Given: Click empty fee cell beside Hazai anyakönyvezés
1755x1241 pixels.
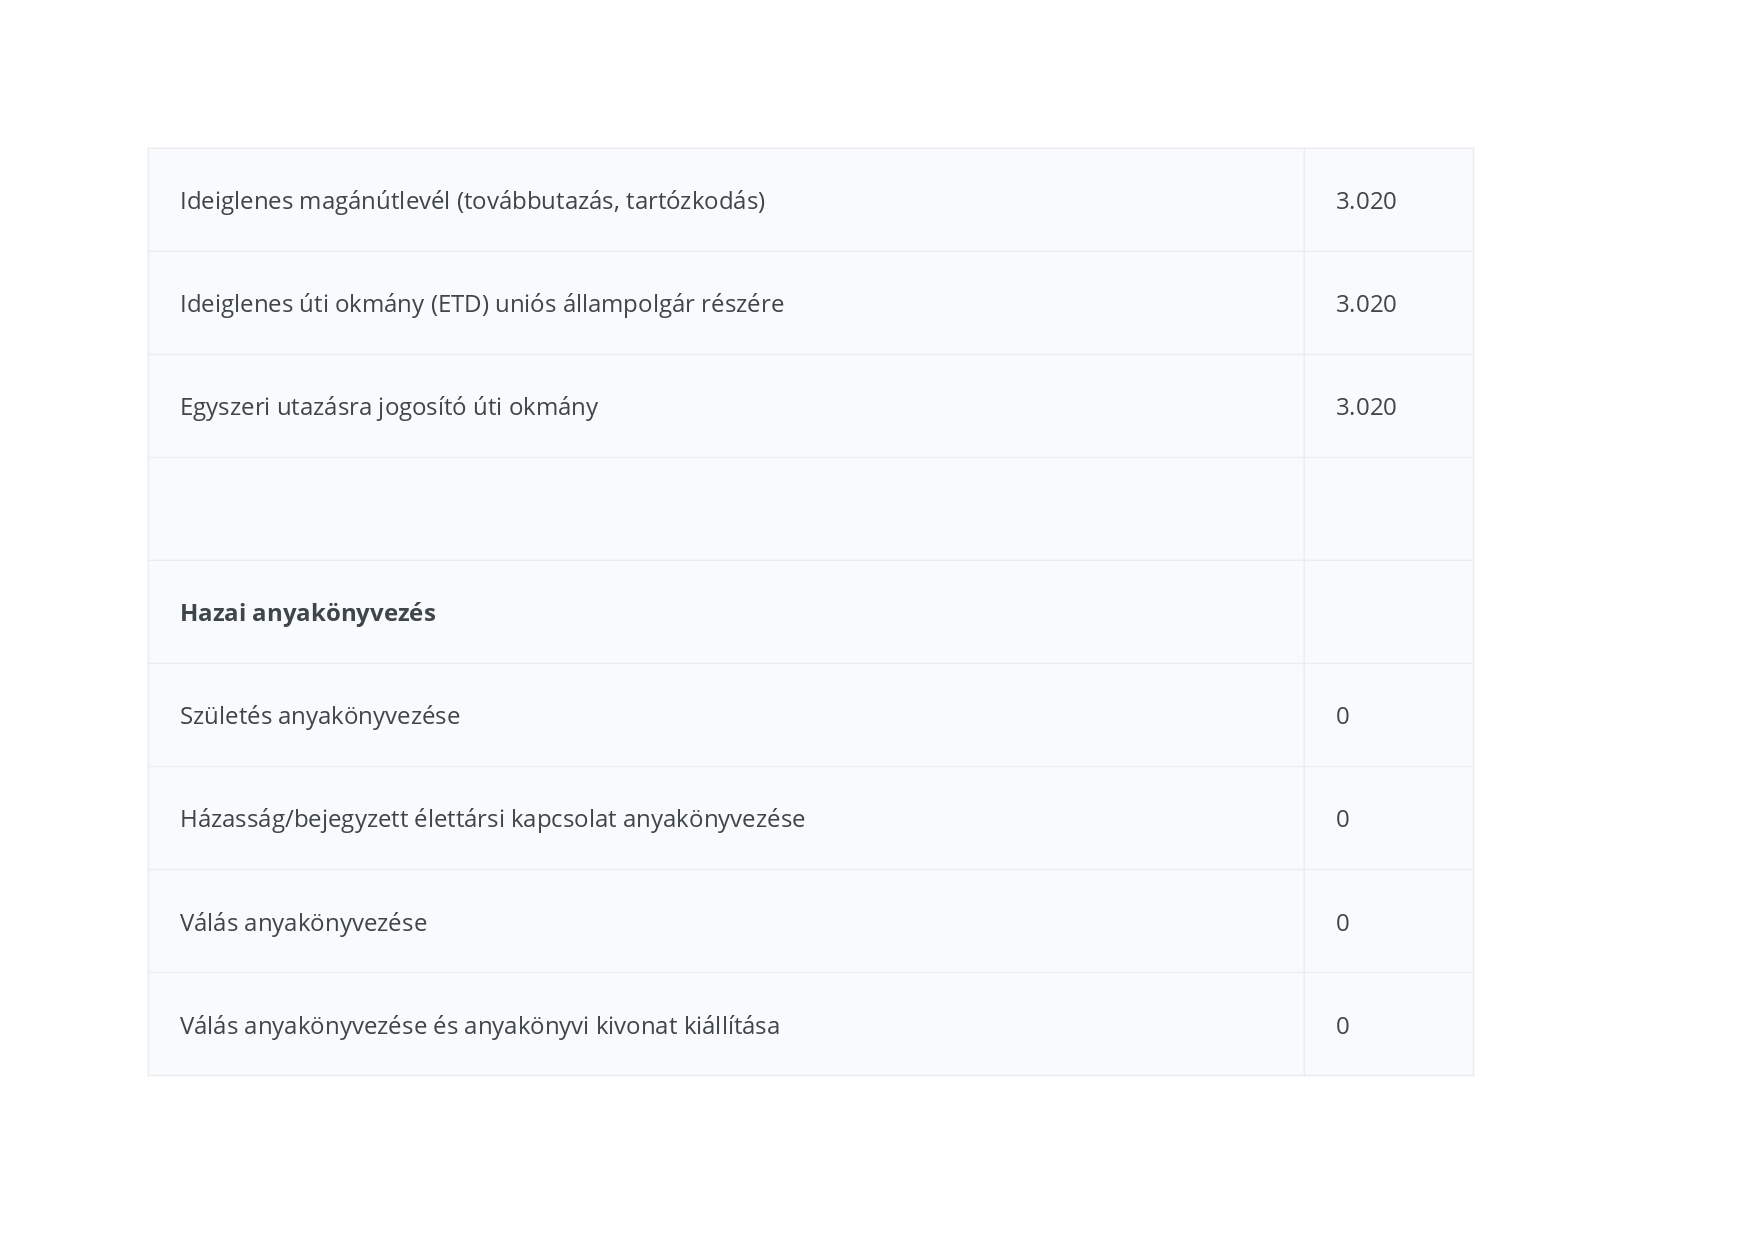Looking at the screenshot, I should [x=1388, y=613].
